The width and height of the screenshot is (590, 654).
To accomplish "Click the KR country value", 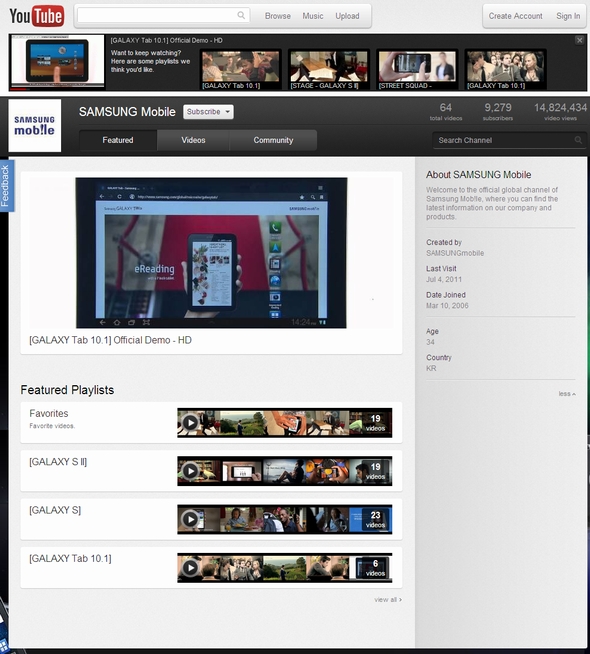I will 431,368.
